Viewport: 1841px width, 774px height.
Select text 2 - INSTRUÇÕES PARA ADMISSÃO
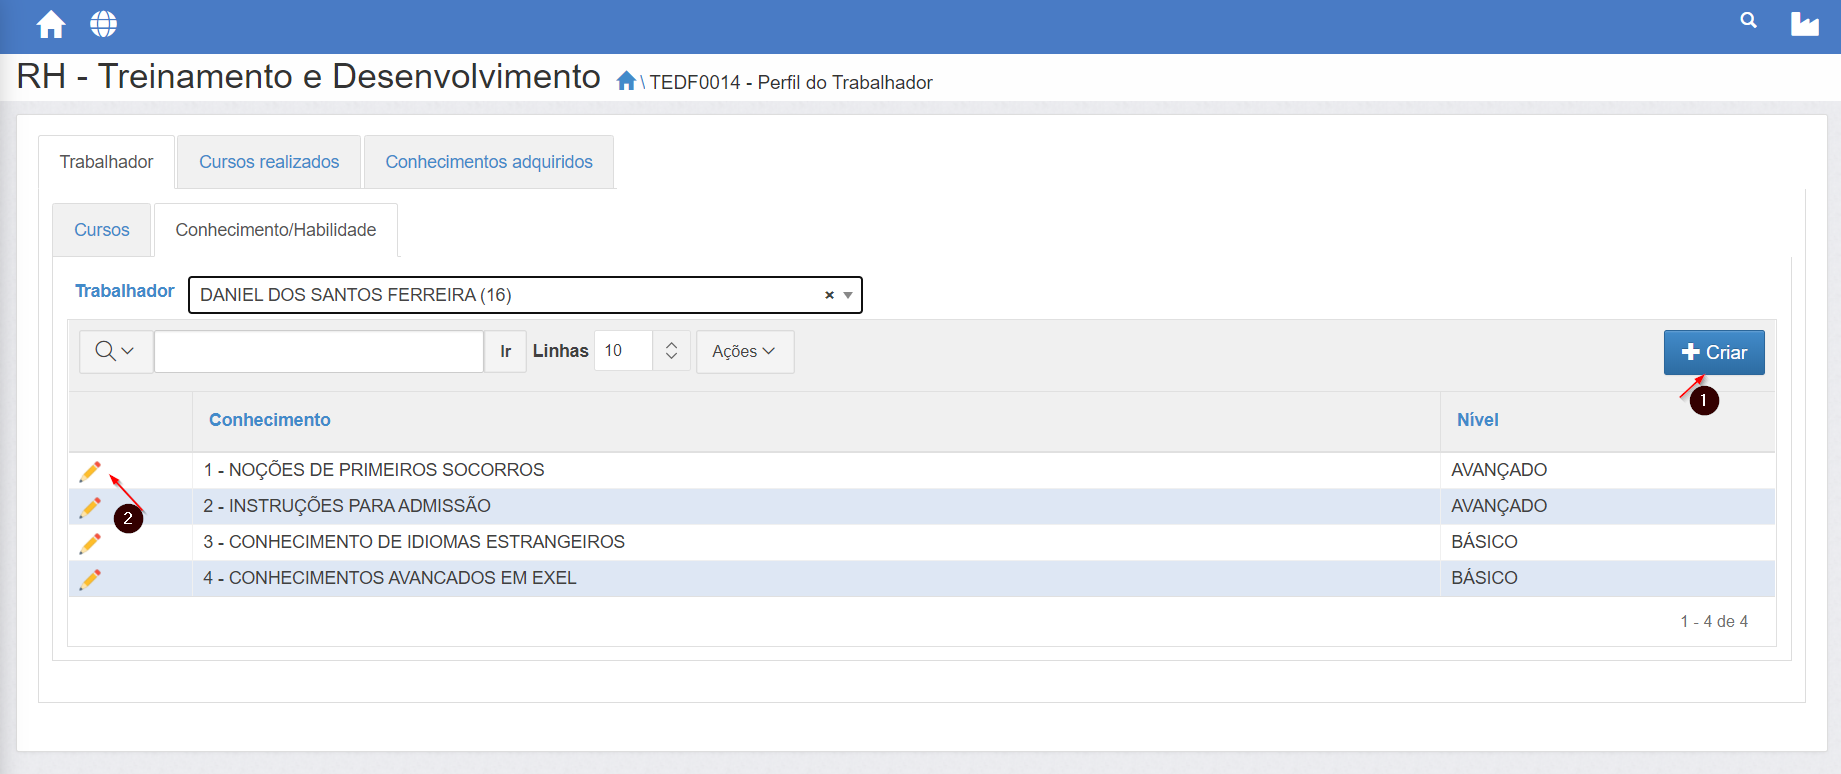pyautogui.click(x=347, y=506)
